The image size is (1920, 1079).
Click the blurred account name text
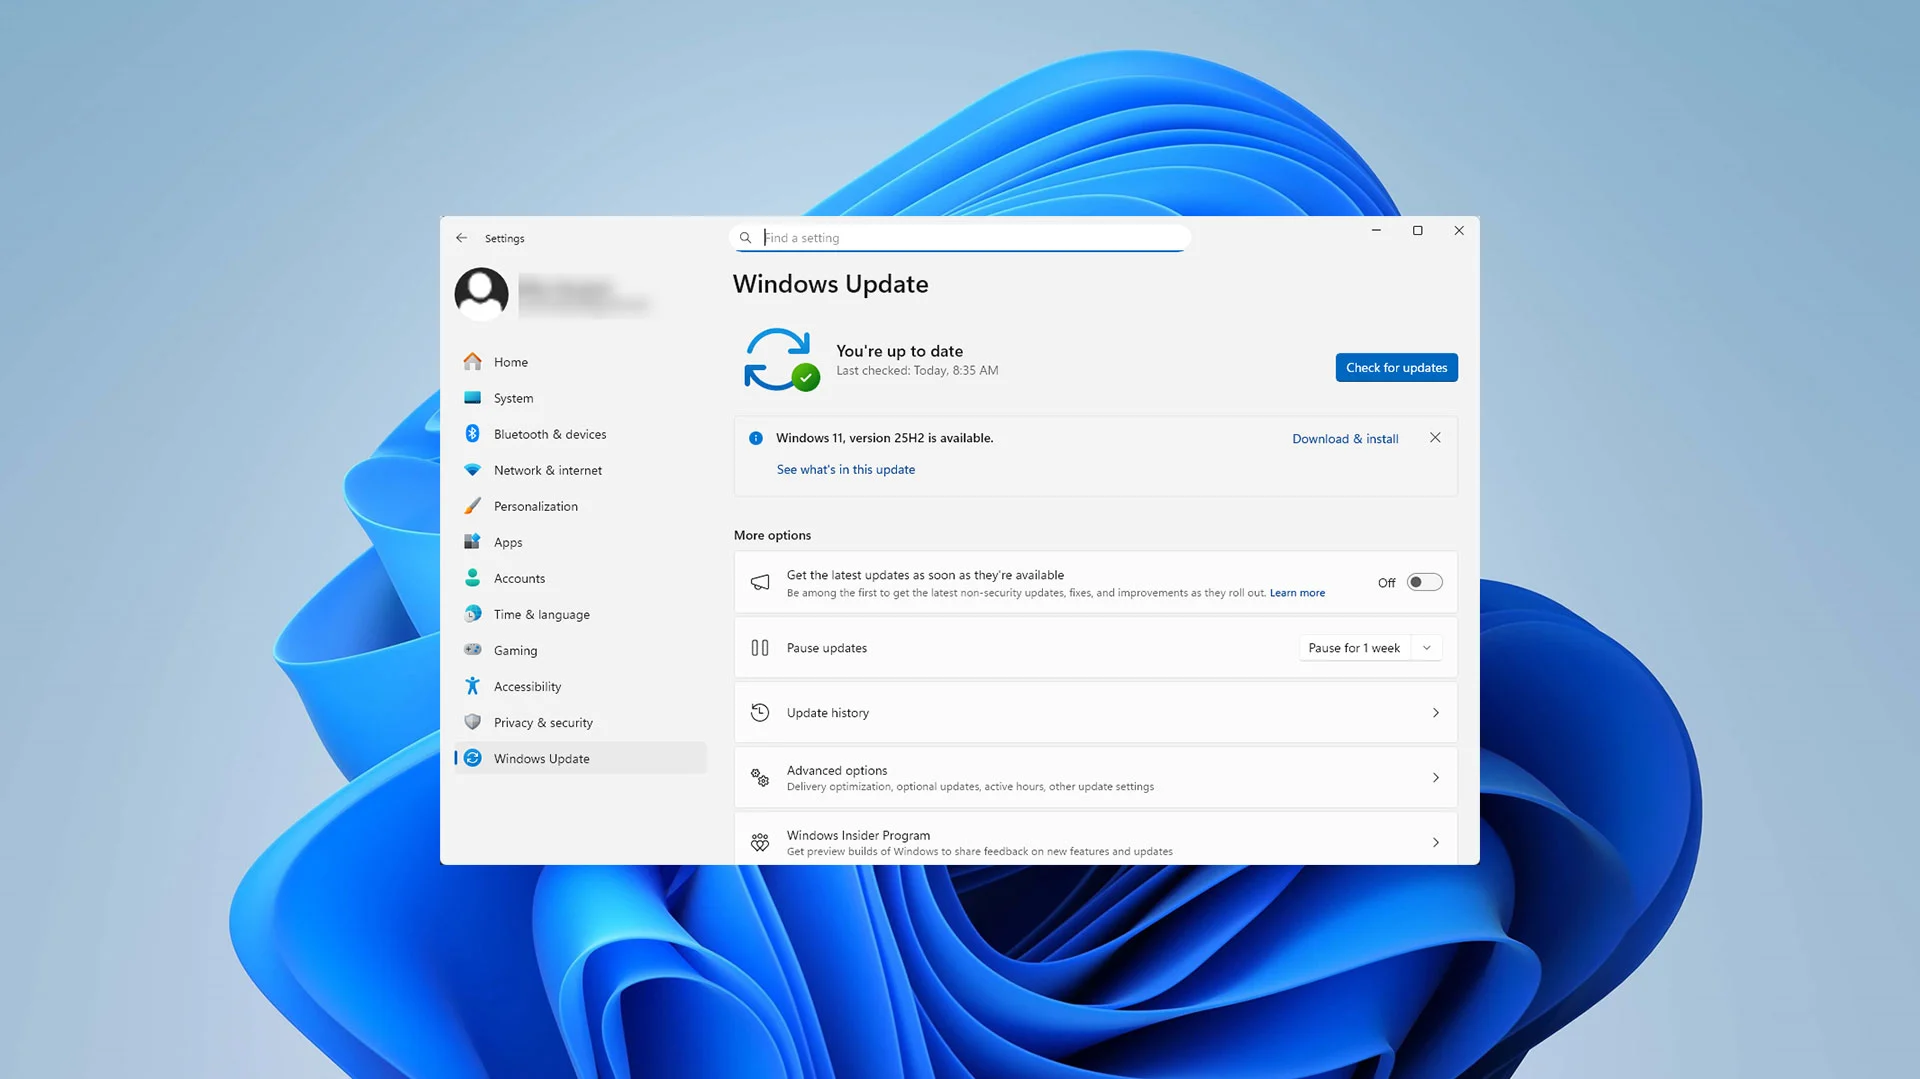click(584, 296)
